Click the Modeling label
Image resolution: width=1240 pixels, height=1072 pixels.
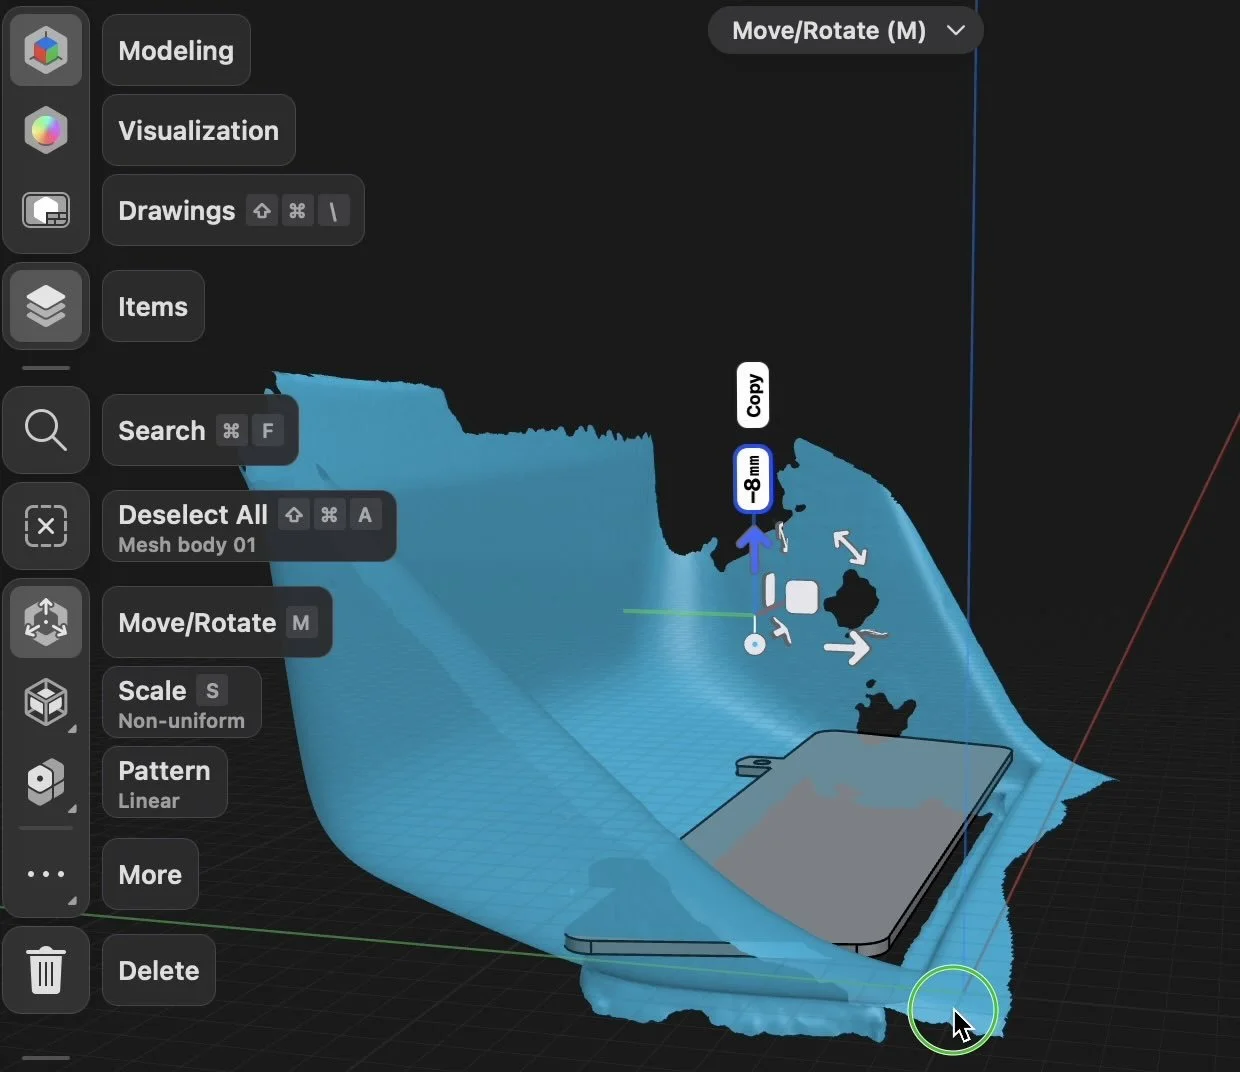click(176, 50)
